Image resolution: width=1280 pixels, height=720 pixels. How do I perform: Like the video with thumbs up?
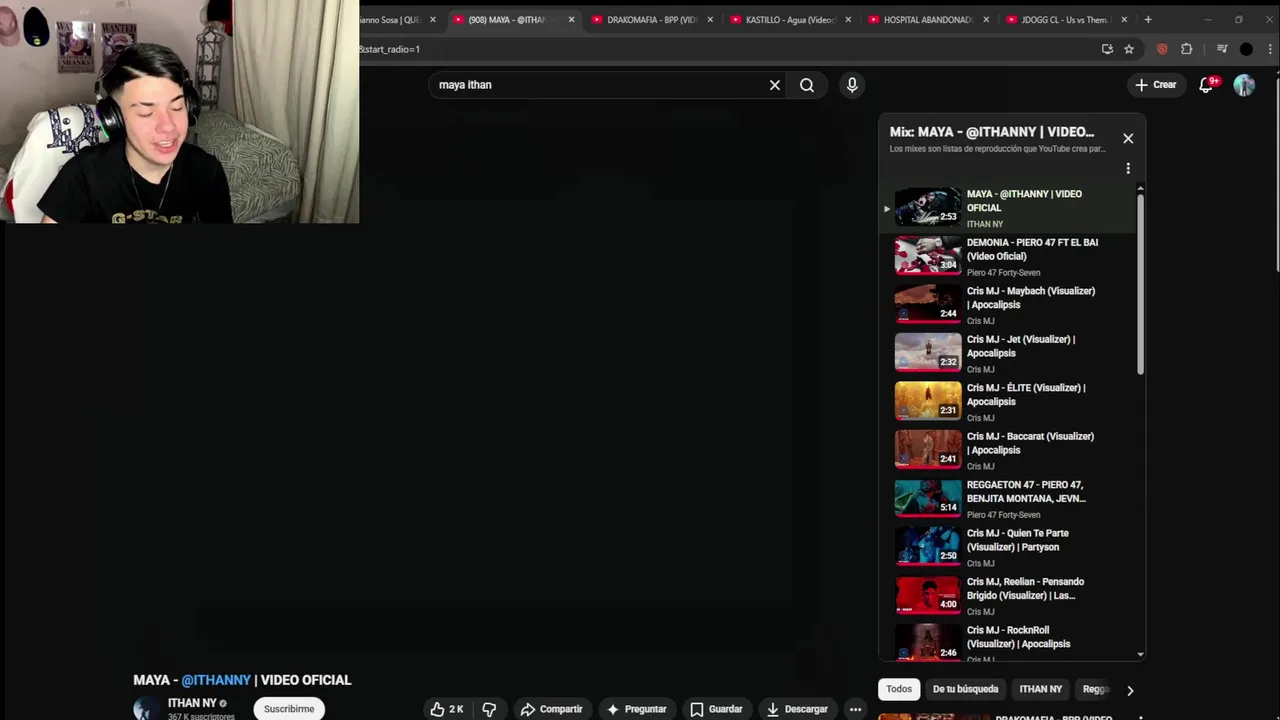click(x=446, y=709)
